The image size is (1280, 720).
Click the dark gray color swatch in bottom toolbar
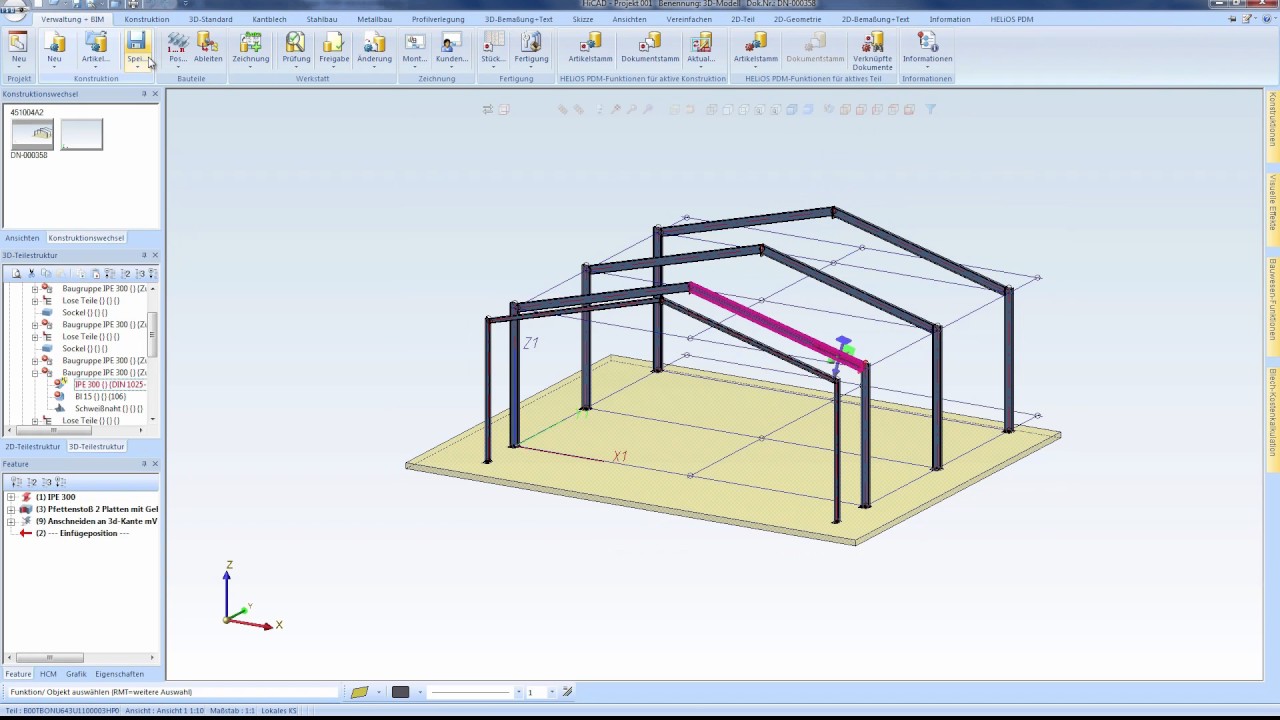[x=400, y=692]
